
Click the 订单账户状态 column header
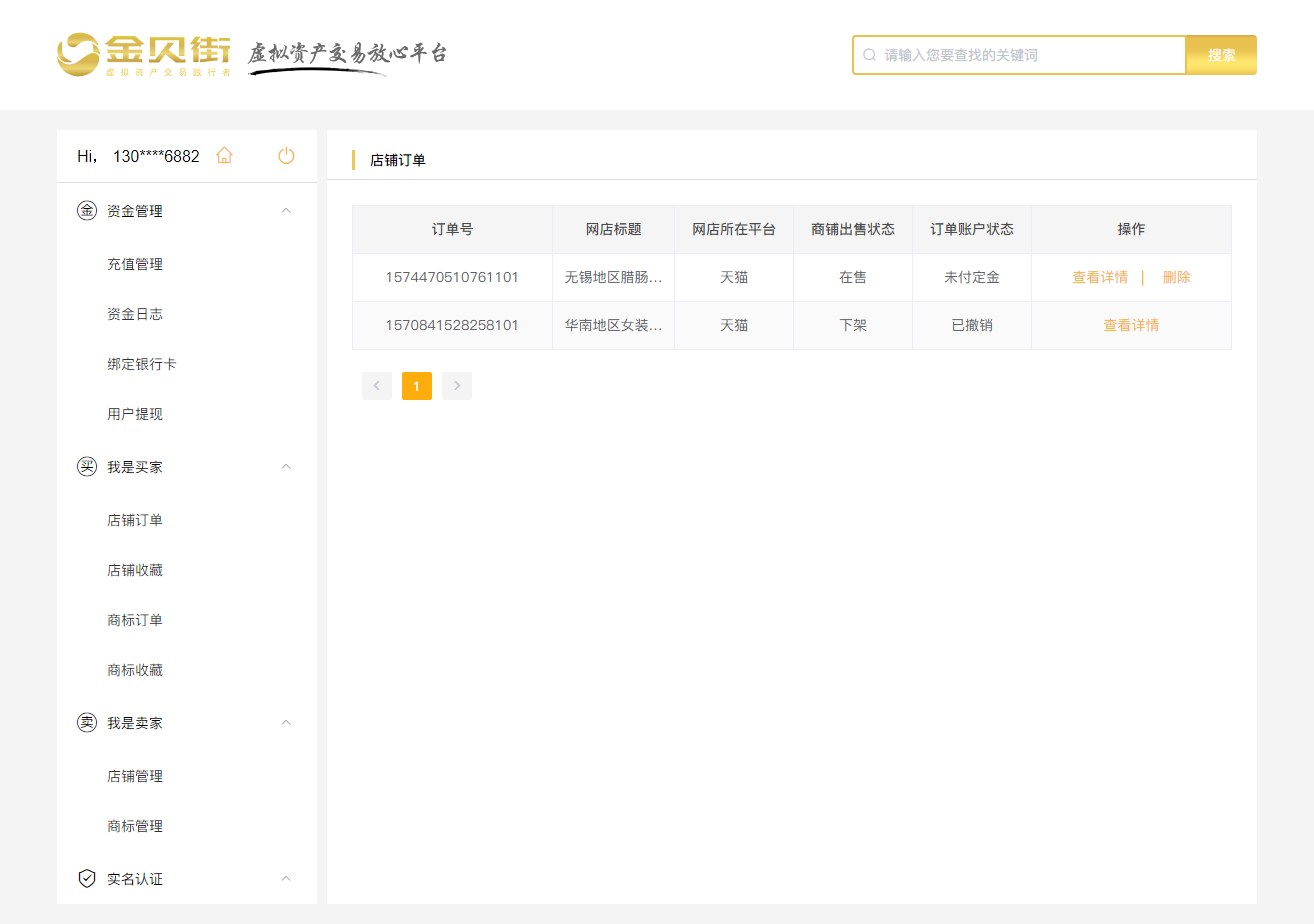click(972, 229)
